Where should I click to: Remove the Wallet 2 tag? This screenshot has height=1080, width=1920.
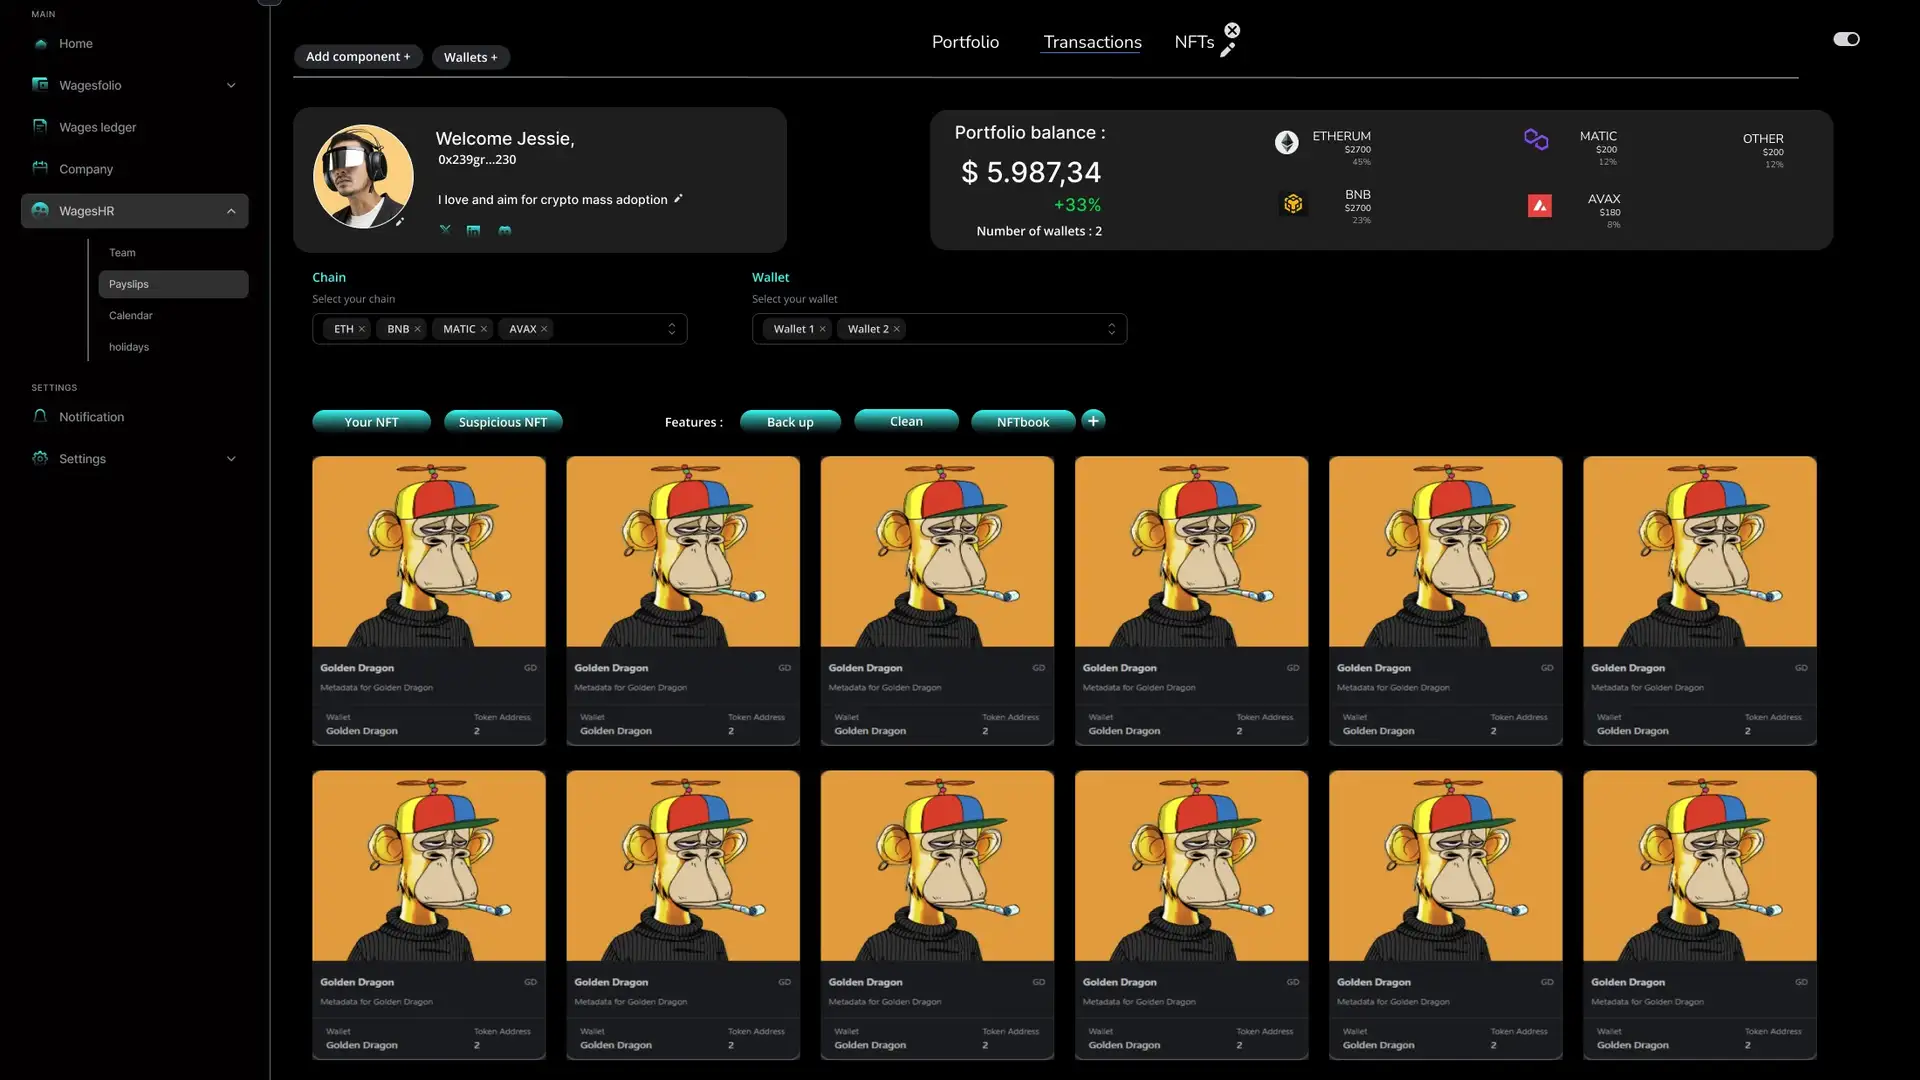point(897,329)
